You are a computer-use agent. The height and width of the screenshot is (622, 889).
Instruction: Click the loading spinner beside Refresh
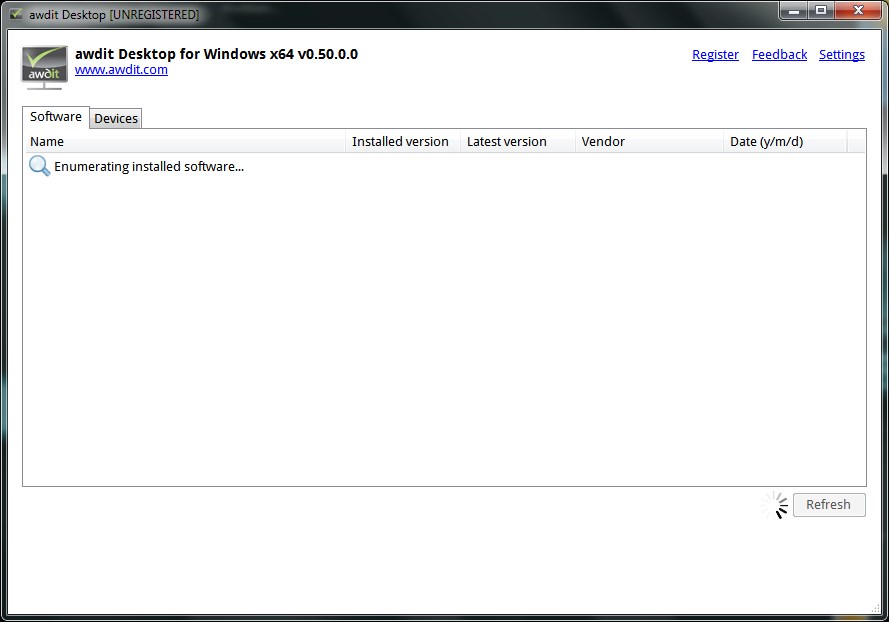click(x=774, y=505)
